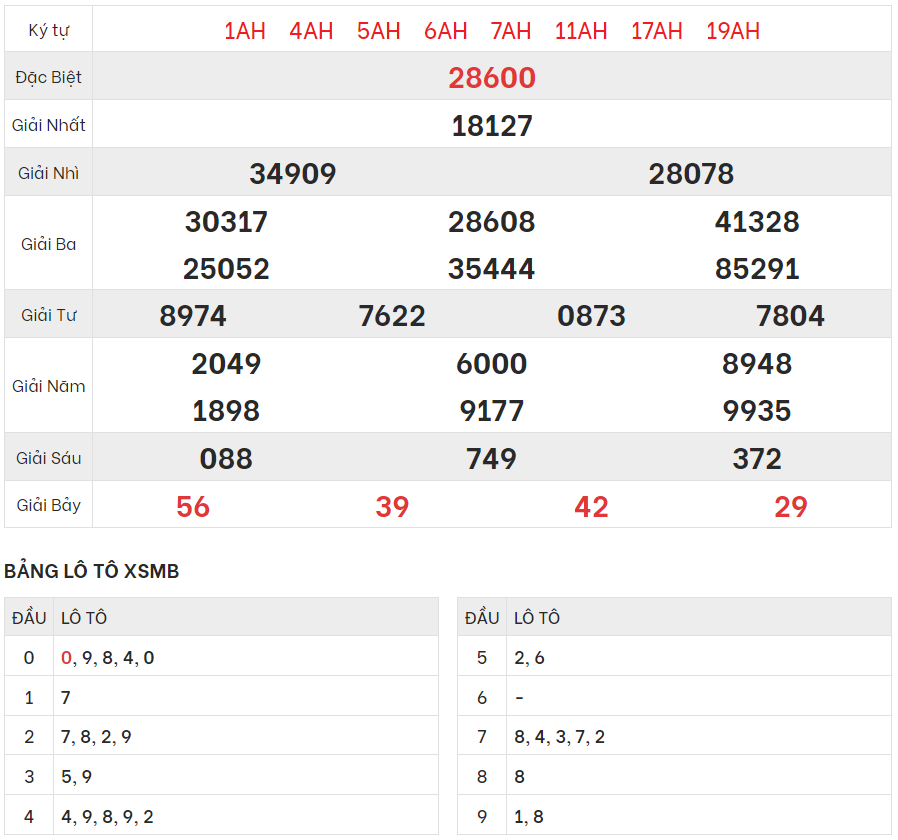Click the Đặc Biệt row label
Image resolution: width=898 pixels, height=840 pixels.
49,78
